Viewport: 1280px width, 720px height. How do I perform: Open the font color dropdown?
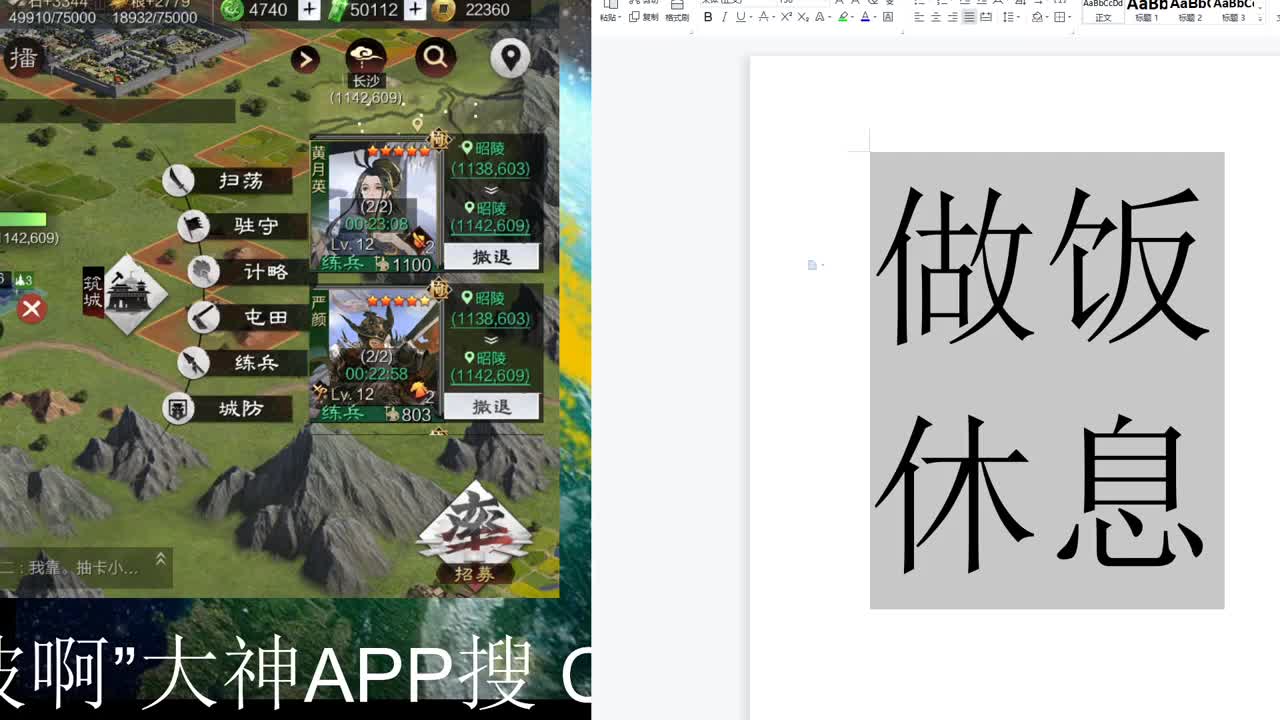pyautogui.click(x=875, y=17)
